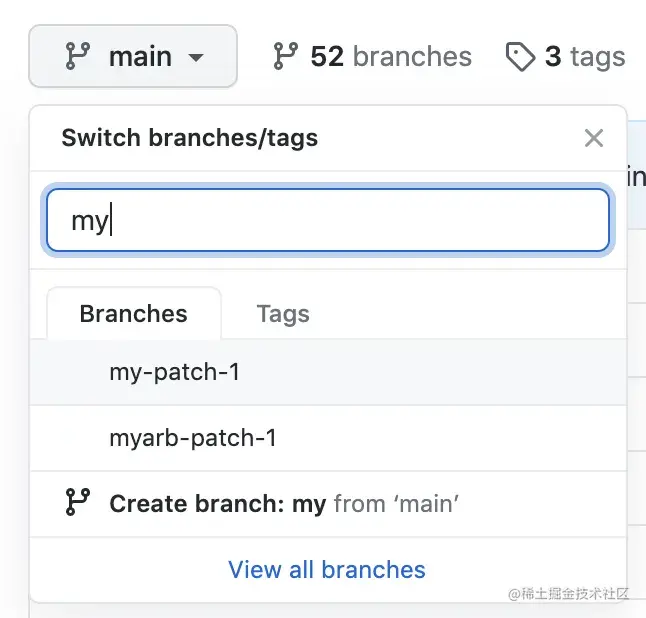Click the Switch branches/tags header title
The width and height of the screenshot is (646, 618).
190,138
